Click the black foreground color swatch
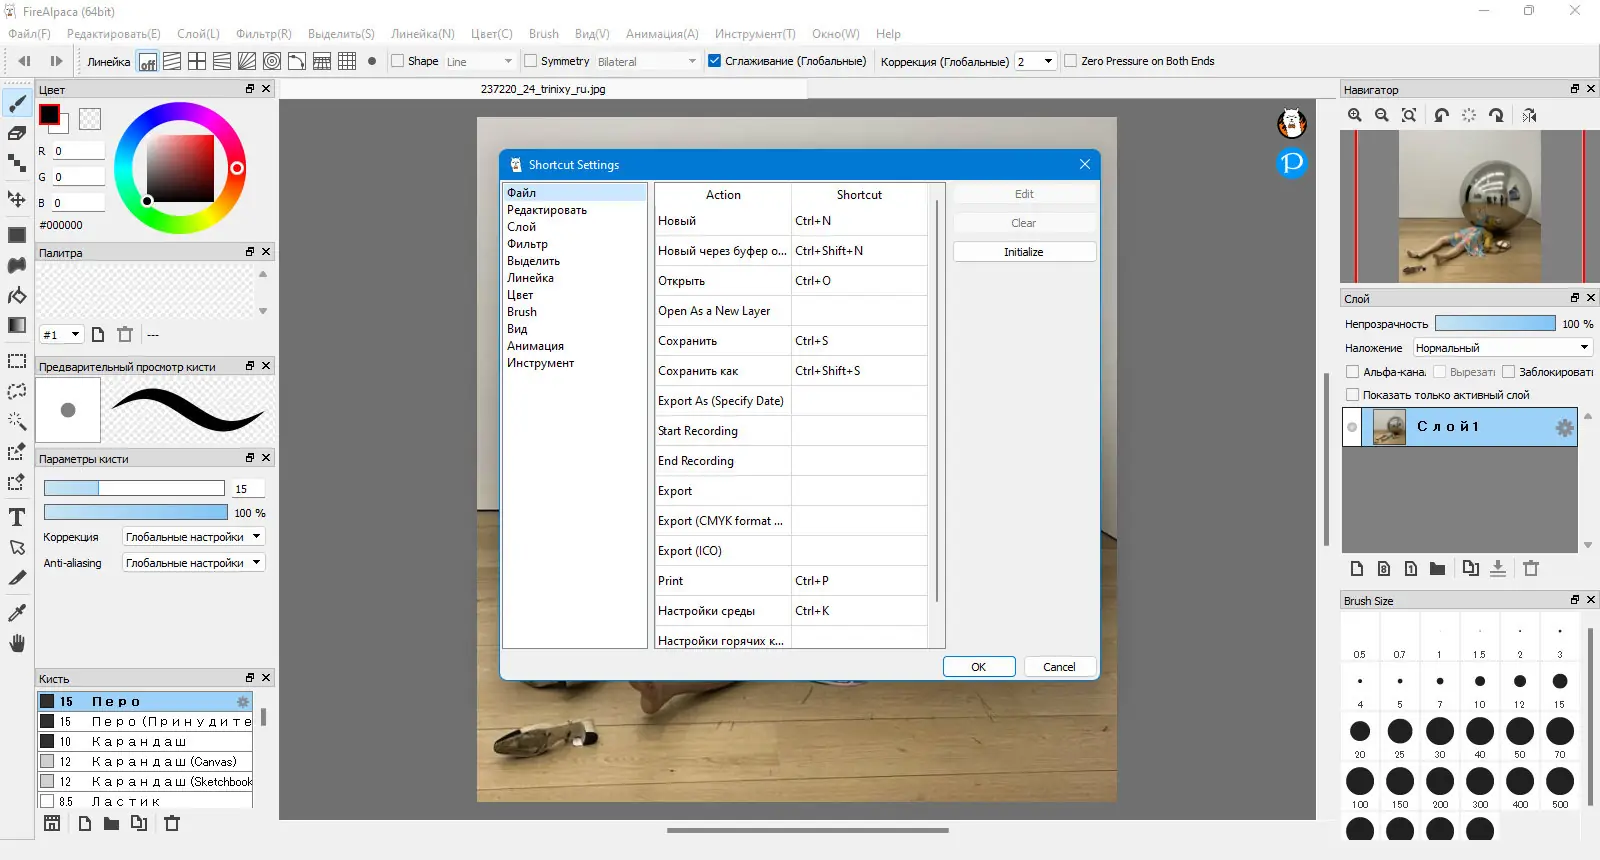This screenshot has height=860, width=1600. [49, 115]
